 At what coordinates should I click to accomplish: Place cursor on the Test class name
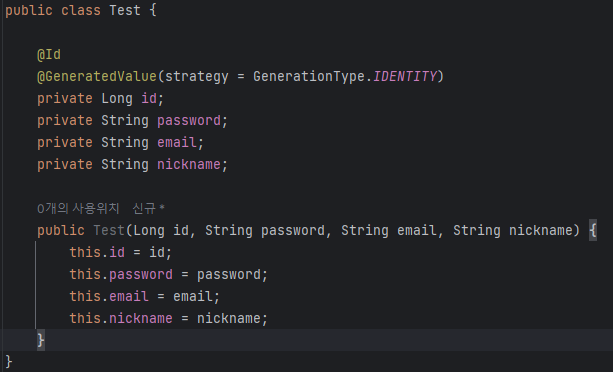pos(125,10)
